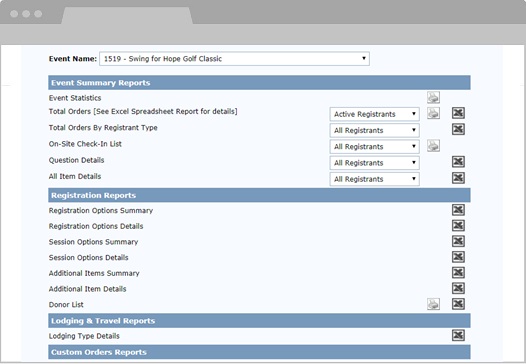Export Session Options Details to Excel

tap(458, 257)
